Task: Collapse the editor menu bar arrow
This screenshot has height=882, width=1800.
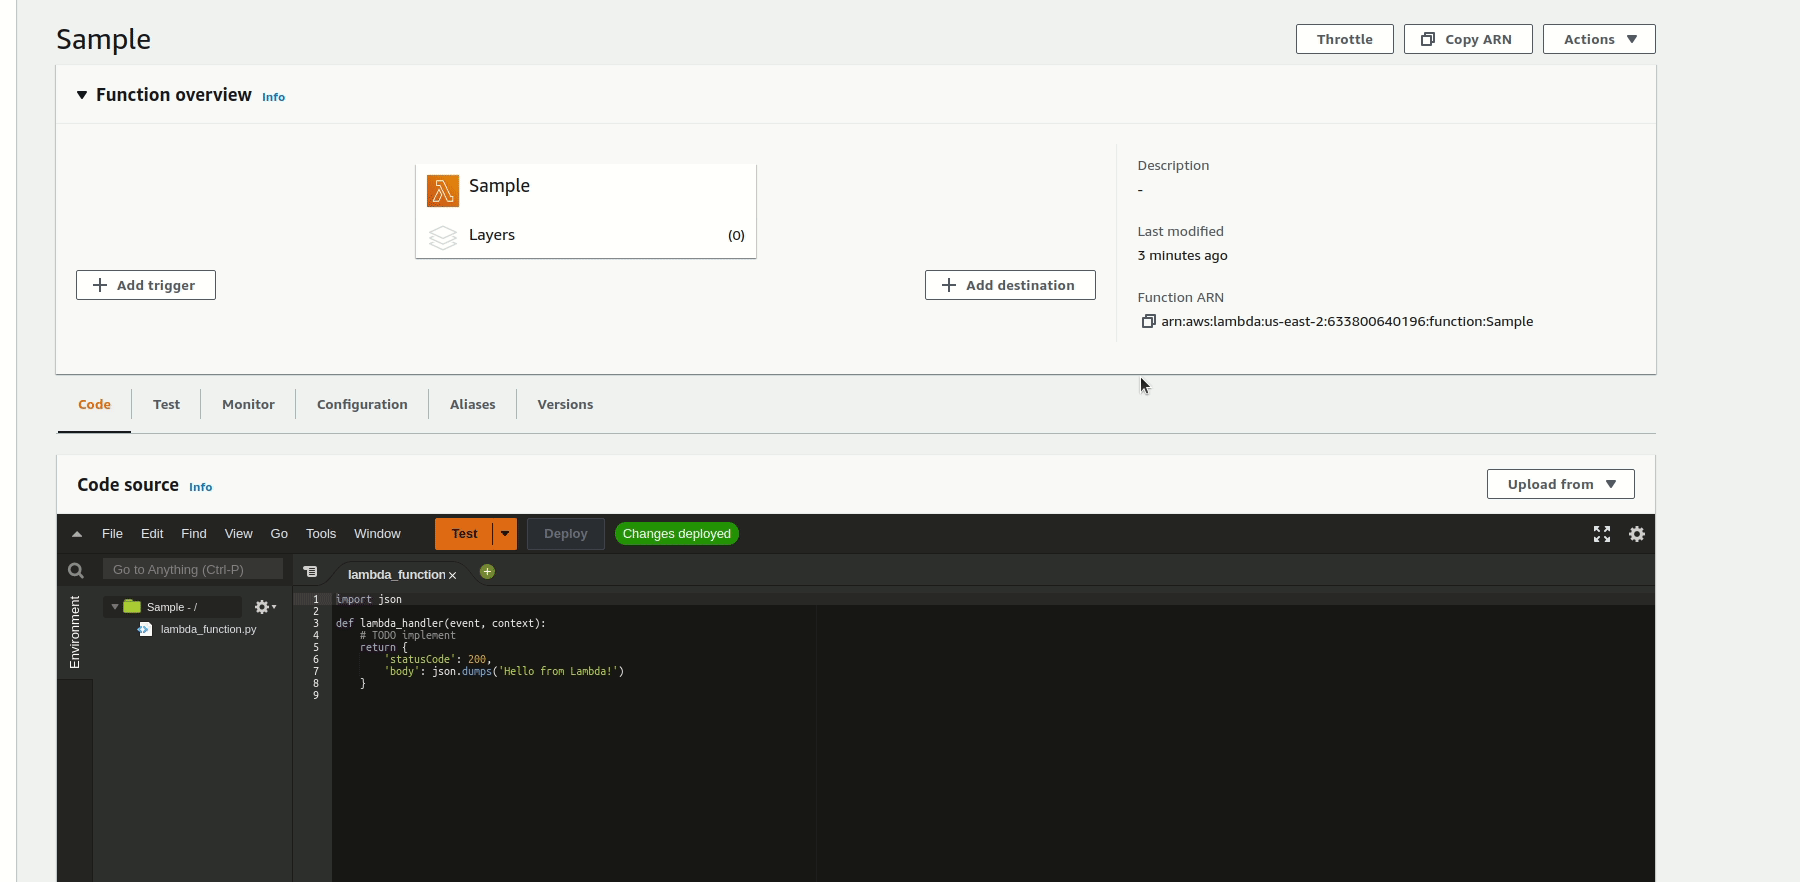Action: 77,534
